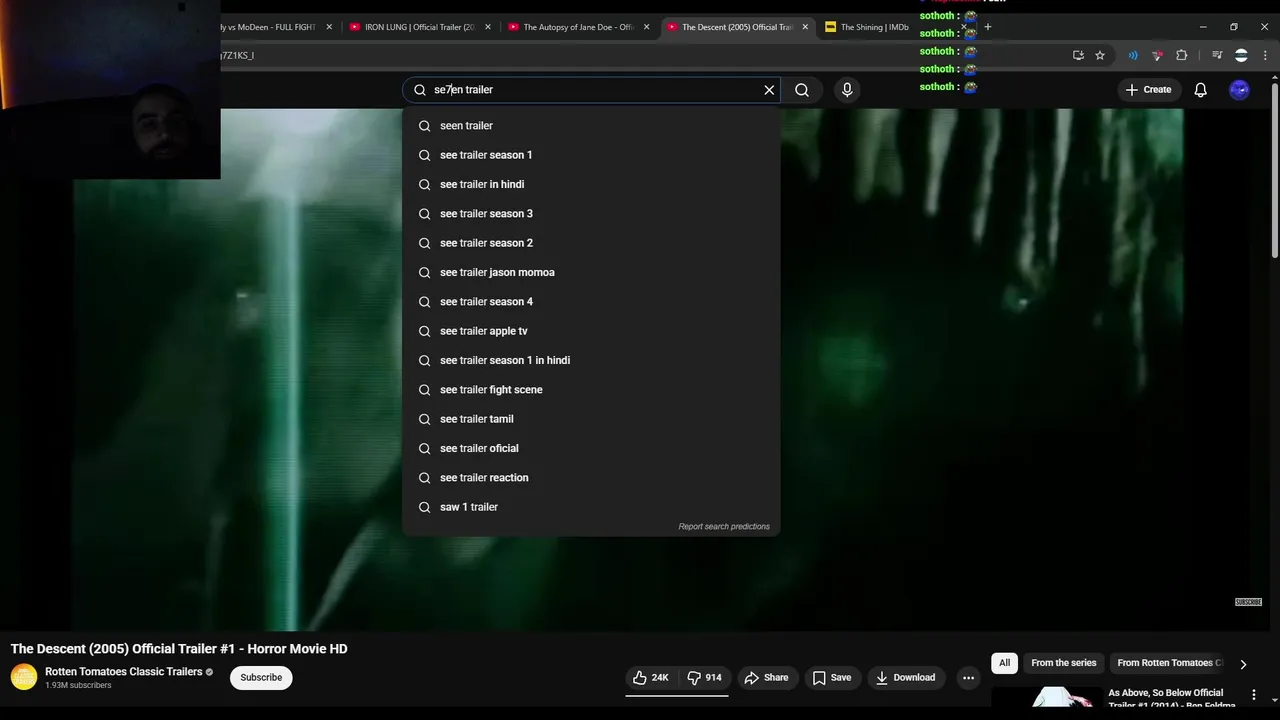The image size is (1280, 720).
Task: Click in the 'se7en trailer' search field
Action: (x=590, y=90)
